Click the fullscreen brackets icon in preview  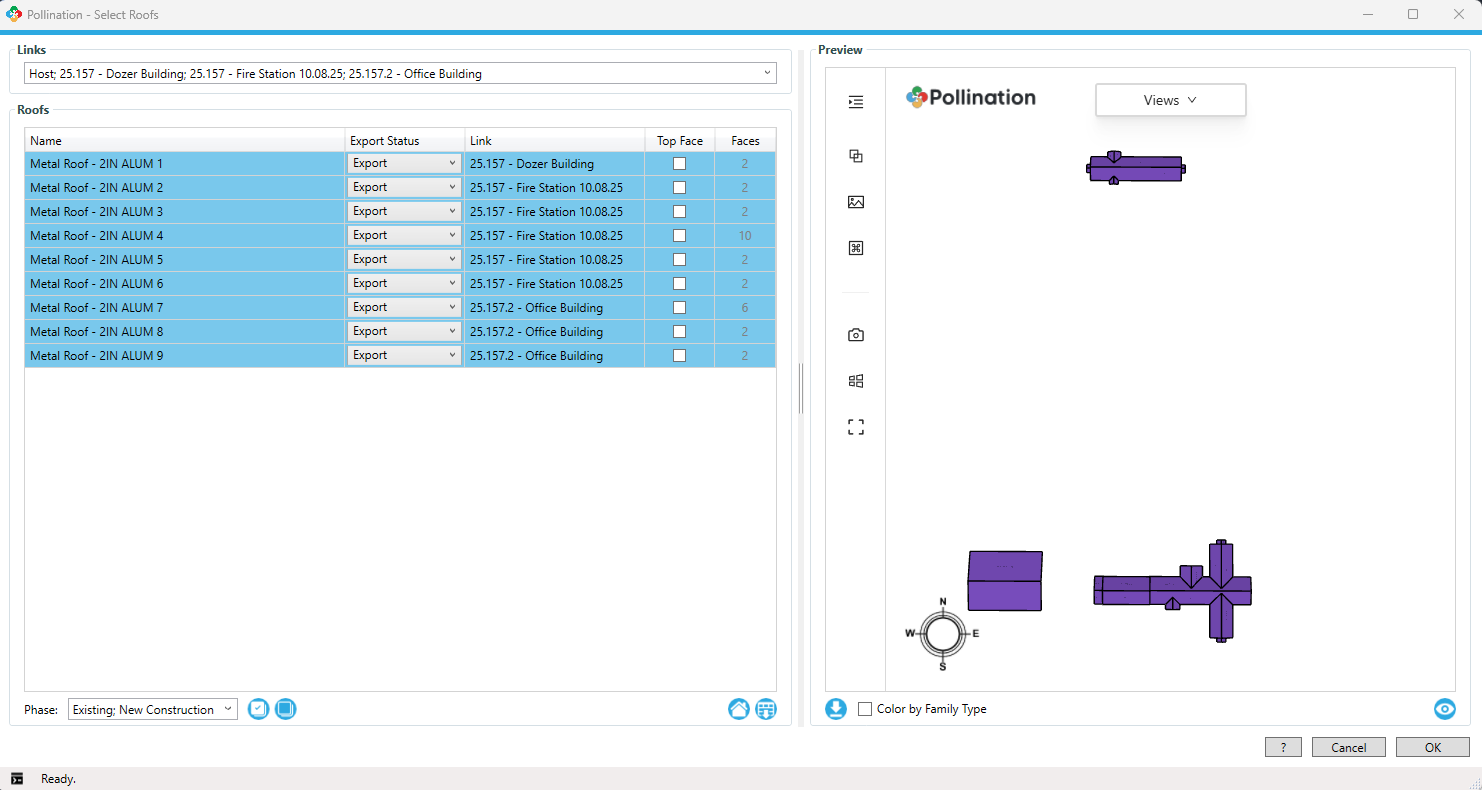(856, 427)
